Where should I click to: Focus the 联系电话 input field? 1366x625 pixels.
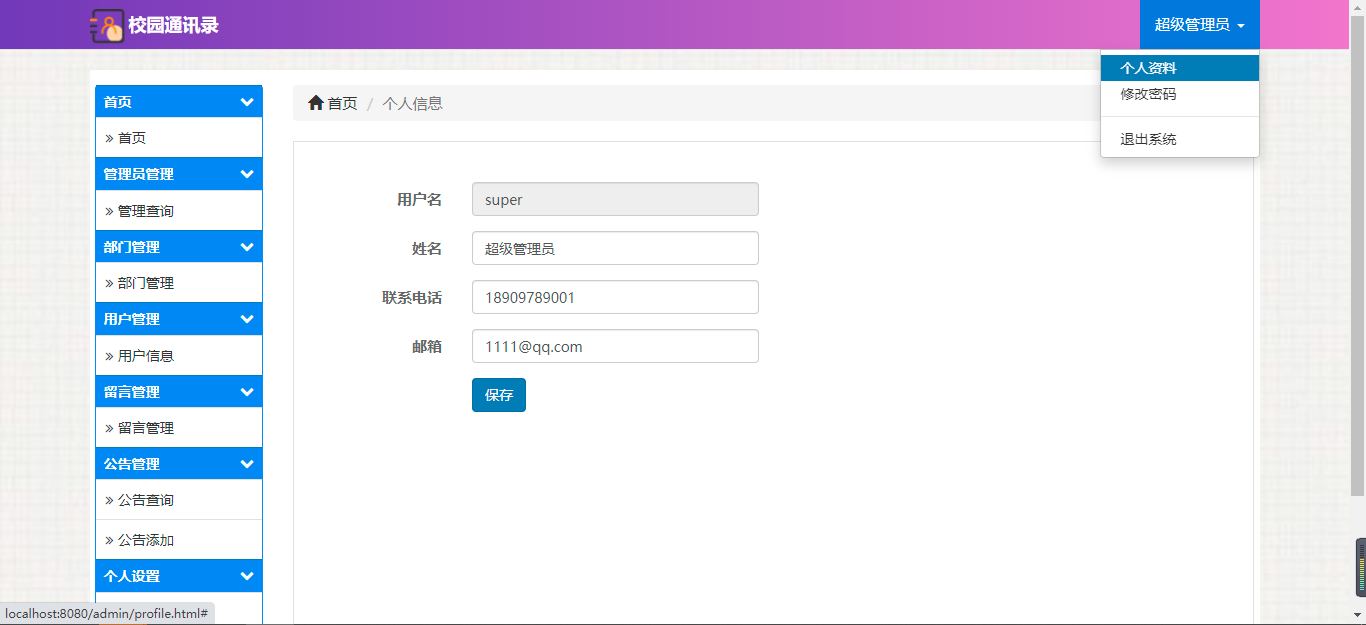615,297
